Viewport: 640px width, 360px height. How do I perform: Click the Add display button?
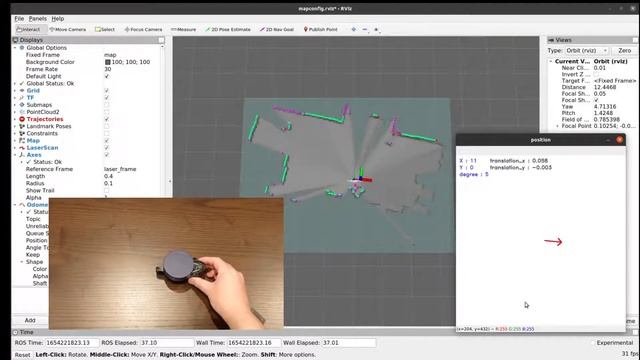(x=30, y=320)
